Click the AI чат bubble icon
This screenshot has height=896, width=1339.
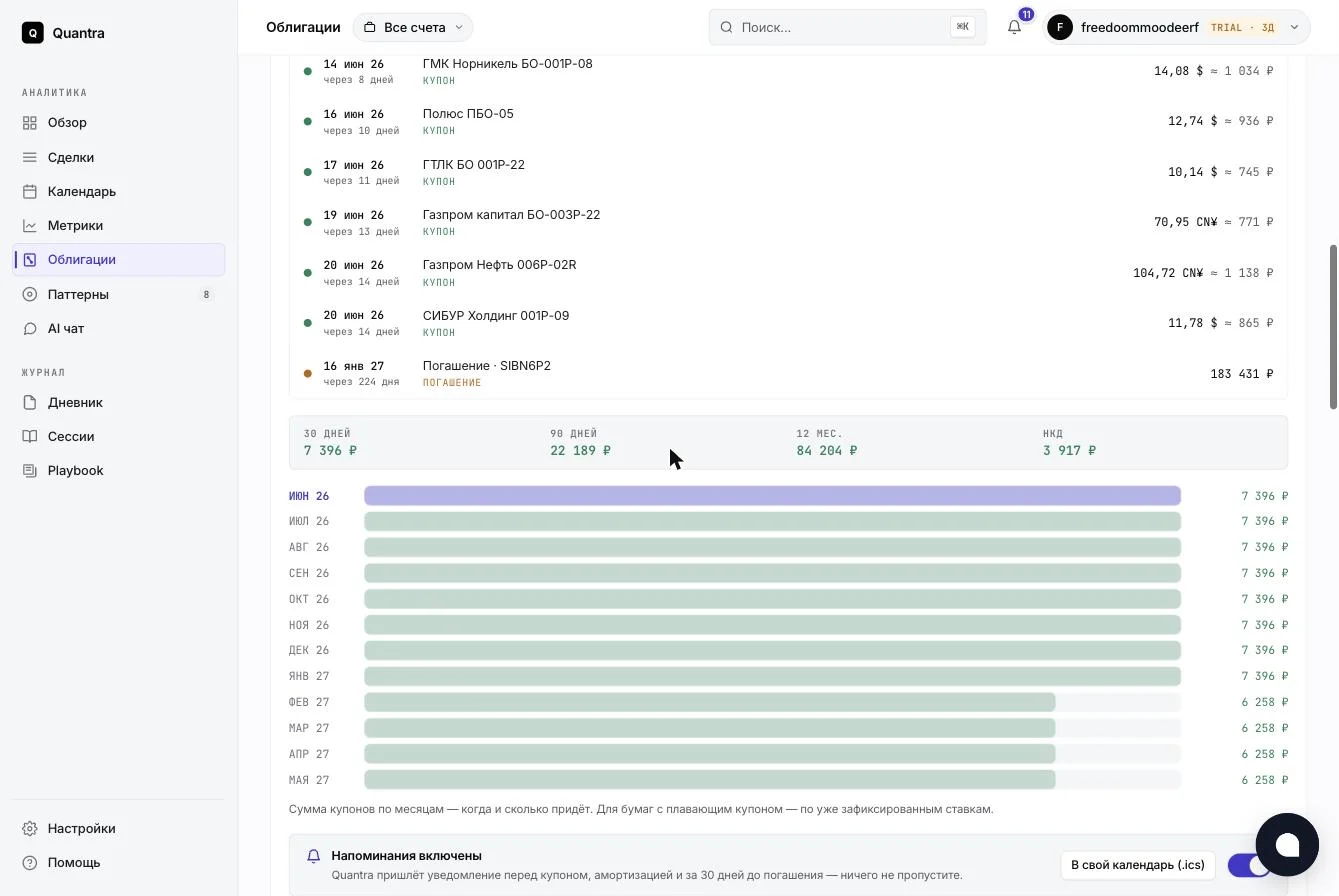pos(30,328)
